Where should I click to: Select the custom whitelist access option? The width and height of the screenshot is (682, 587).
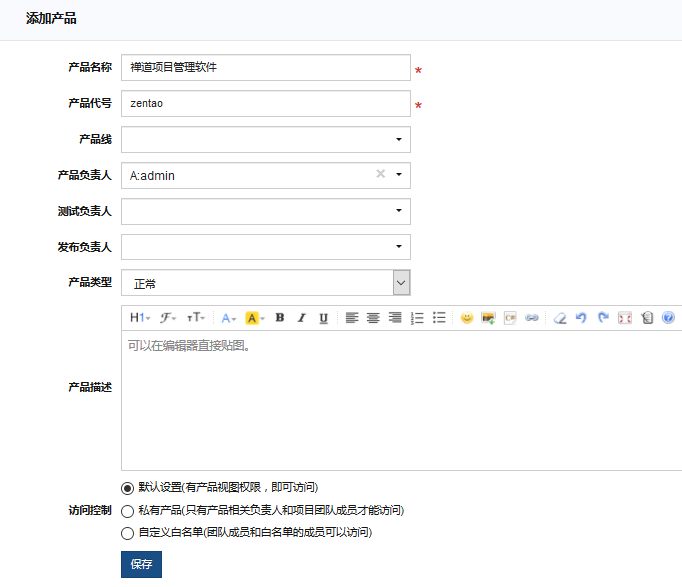click(127, 533)
